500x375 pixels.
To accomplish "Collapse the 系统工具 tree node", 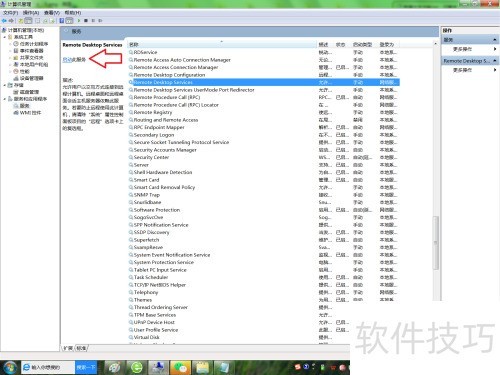I will tap(5, 37).
